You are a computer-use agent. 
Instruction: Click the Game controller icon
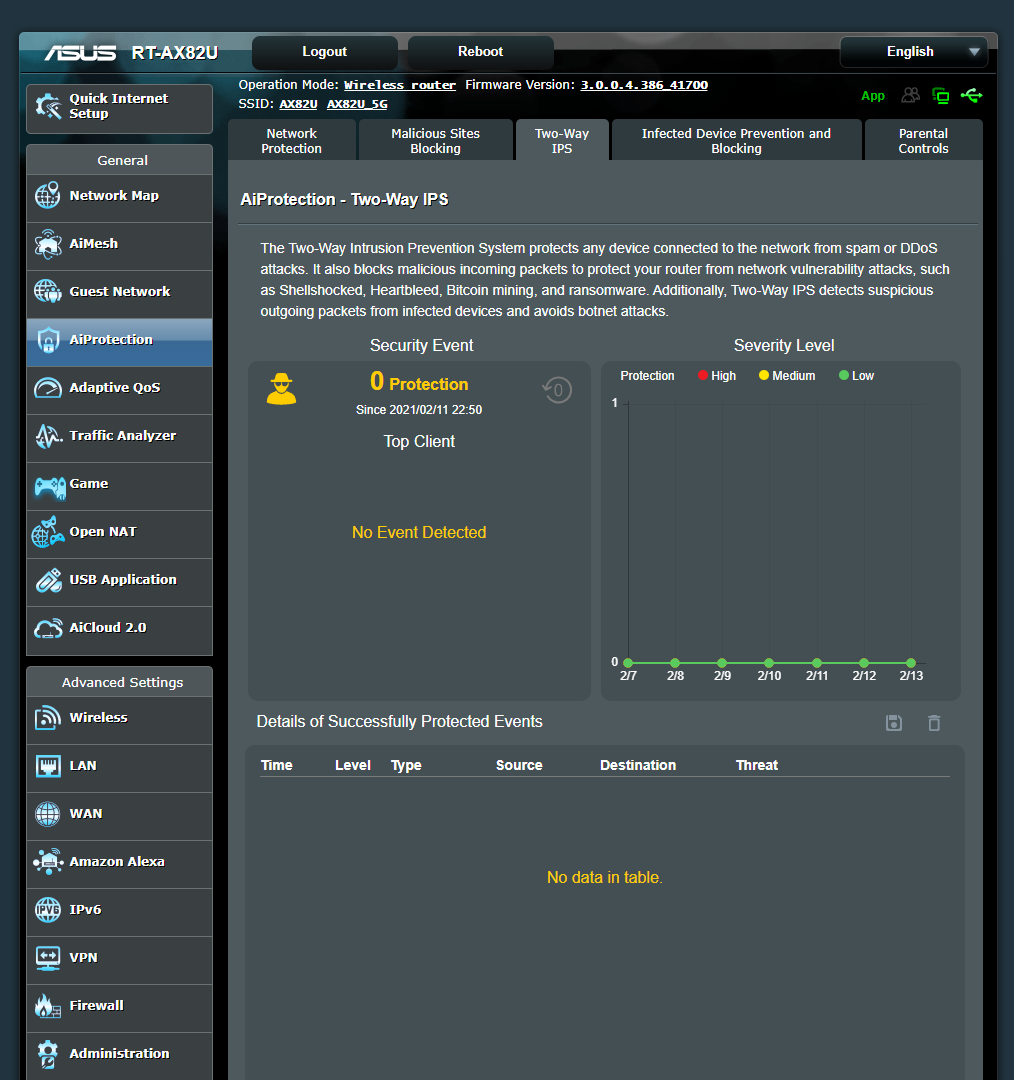(50, 487)
